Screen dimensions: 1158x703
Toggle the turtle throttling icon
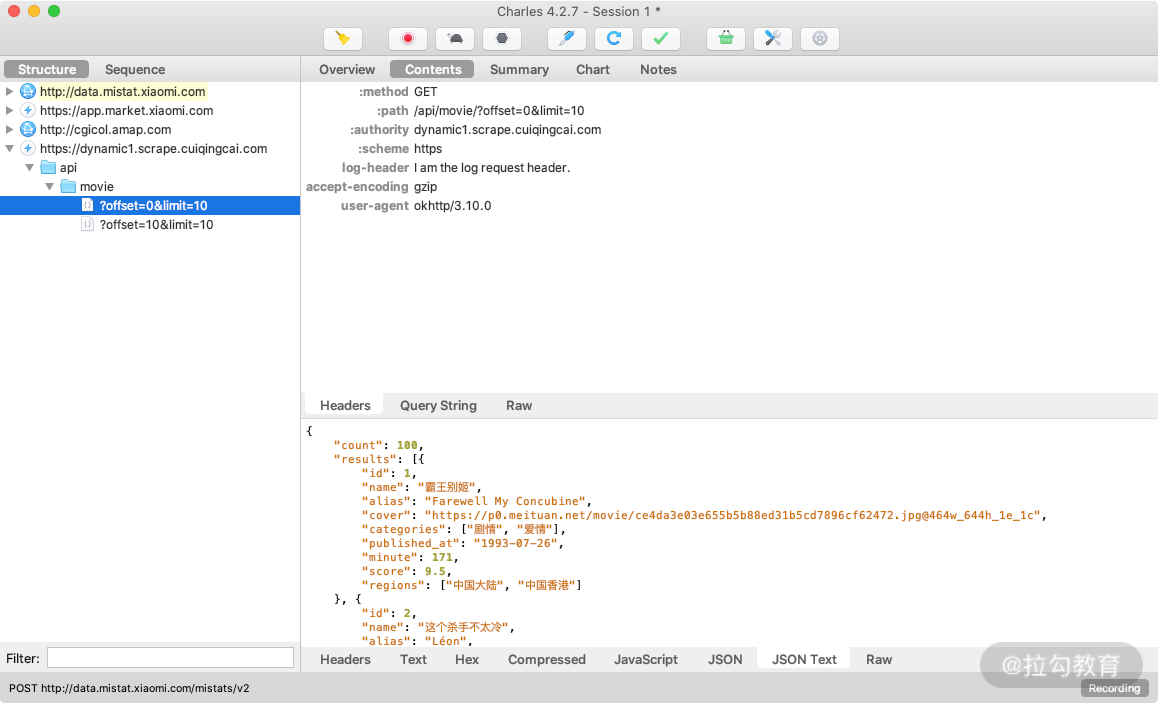(455, 39)
